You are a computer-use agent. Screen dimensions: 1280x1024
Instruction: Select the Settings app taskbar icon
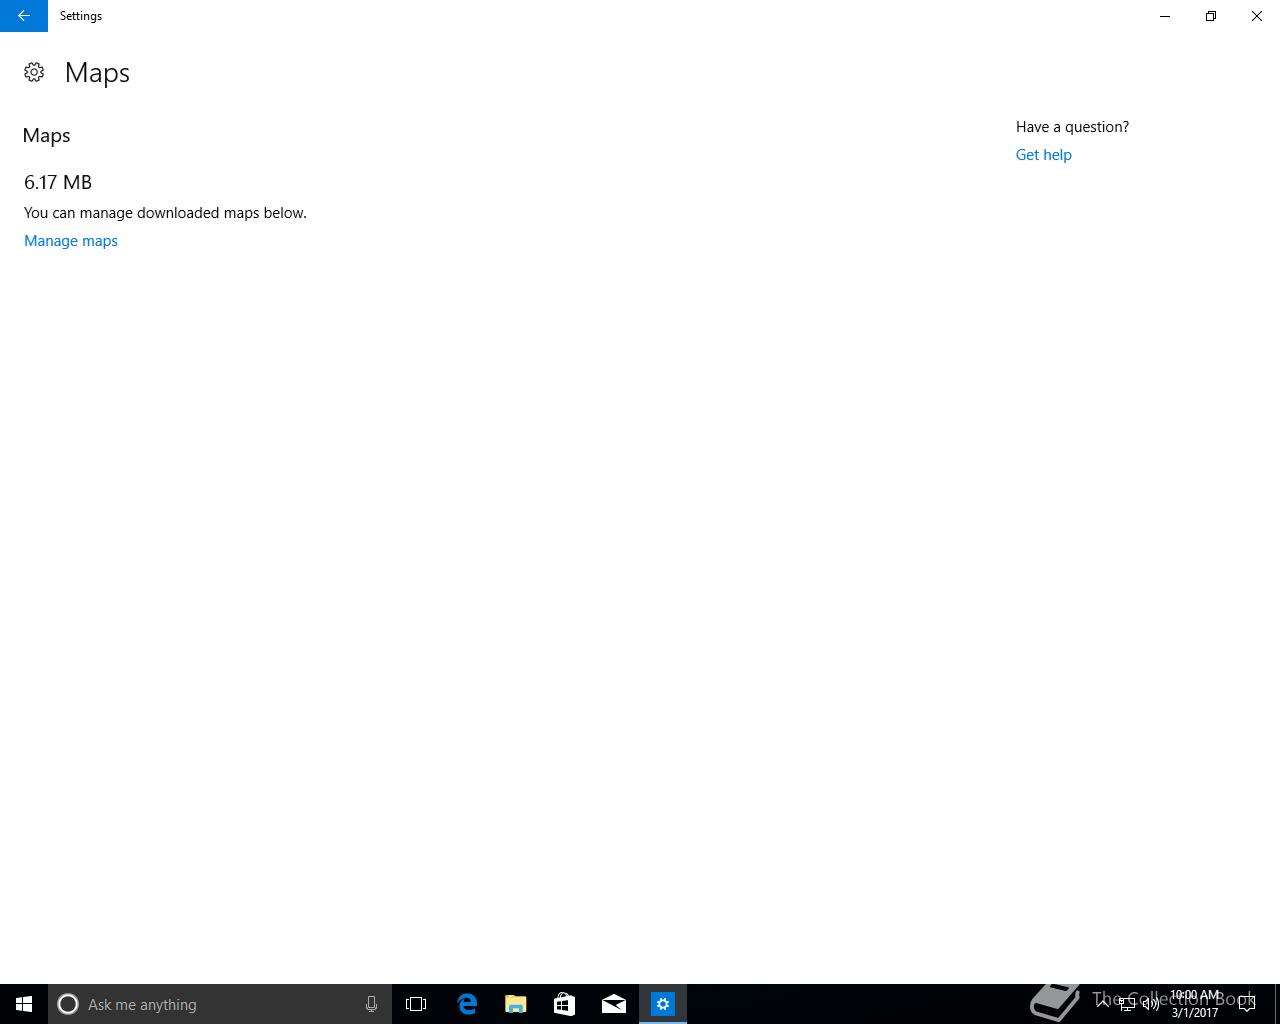(x=663, y=1004)
